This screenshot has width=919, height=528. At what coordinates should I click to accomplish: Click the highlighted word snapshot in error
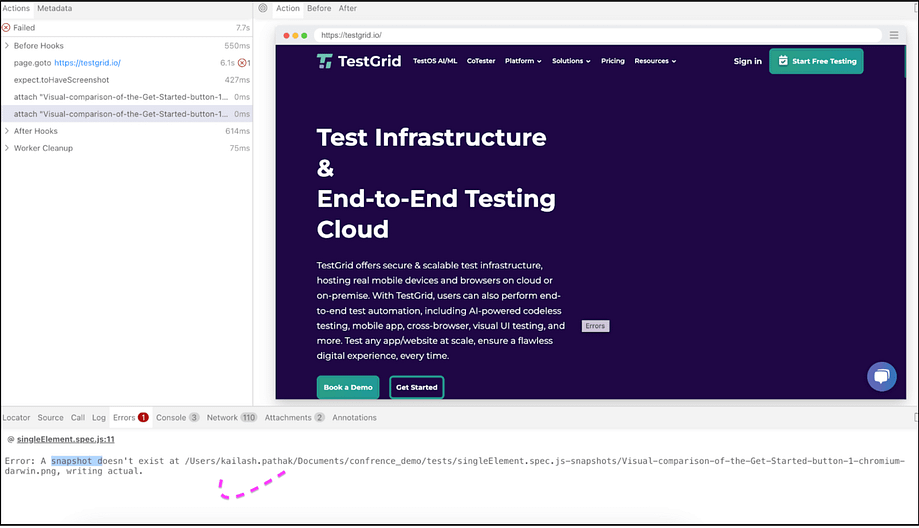72,461
